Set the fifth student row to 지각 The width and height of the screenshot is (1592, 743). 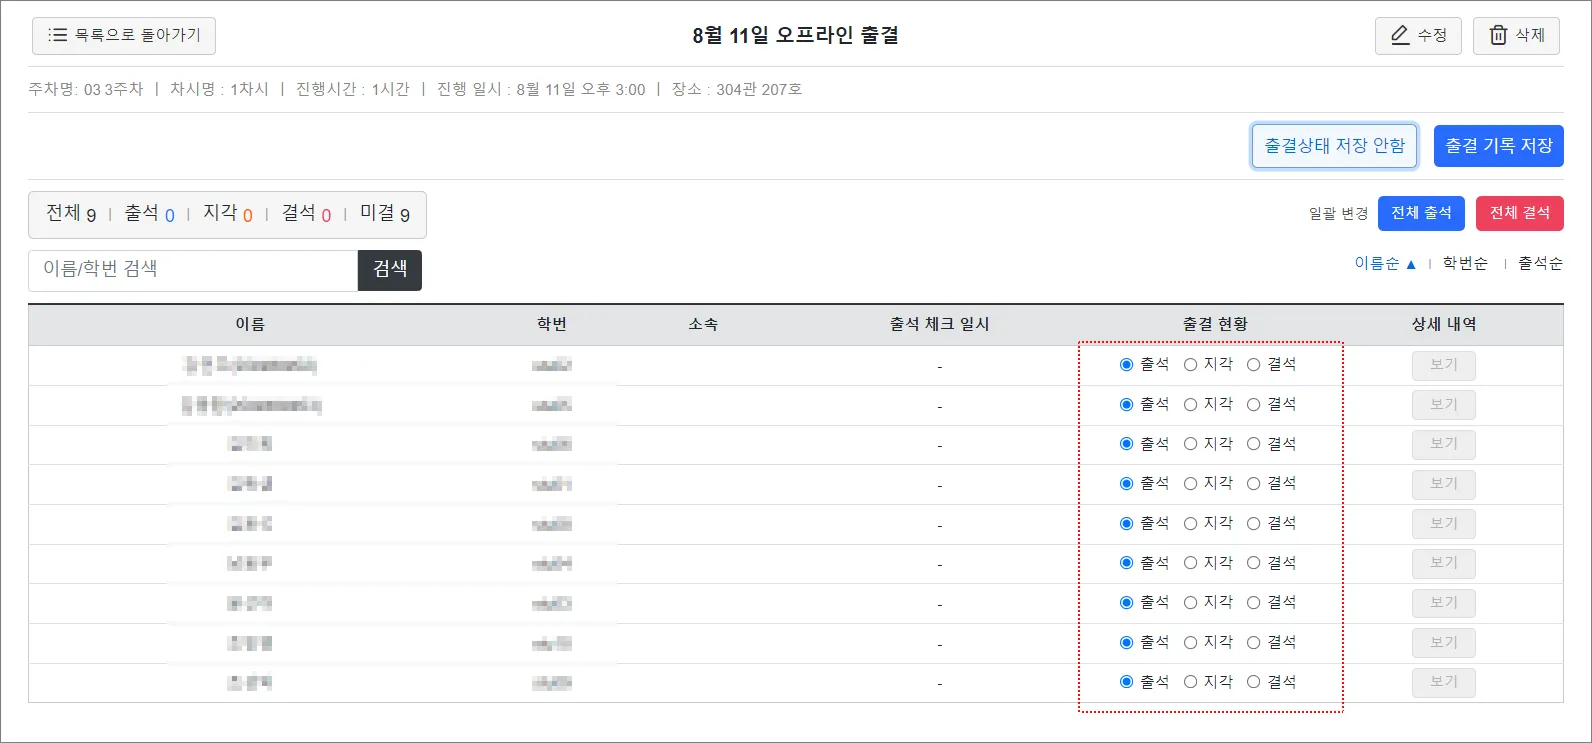pos(1190,524)
